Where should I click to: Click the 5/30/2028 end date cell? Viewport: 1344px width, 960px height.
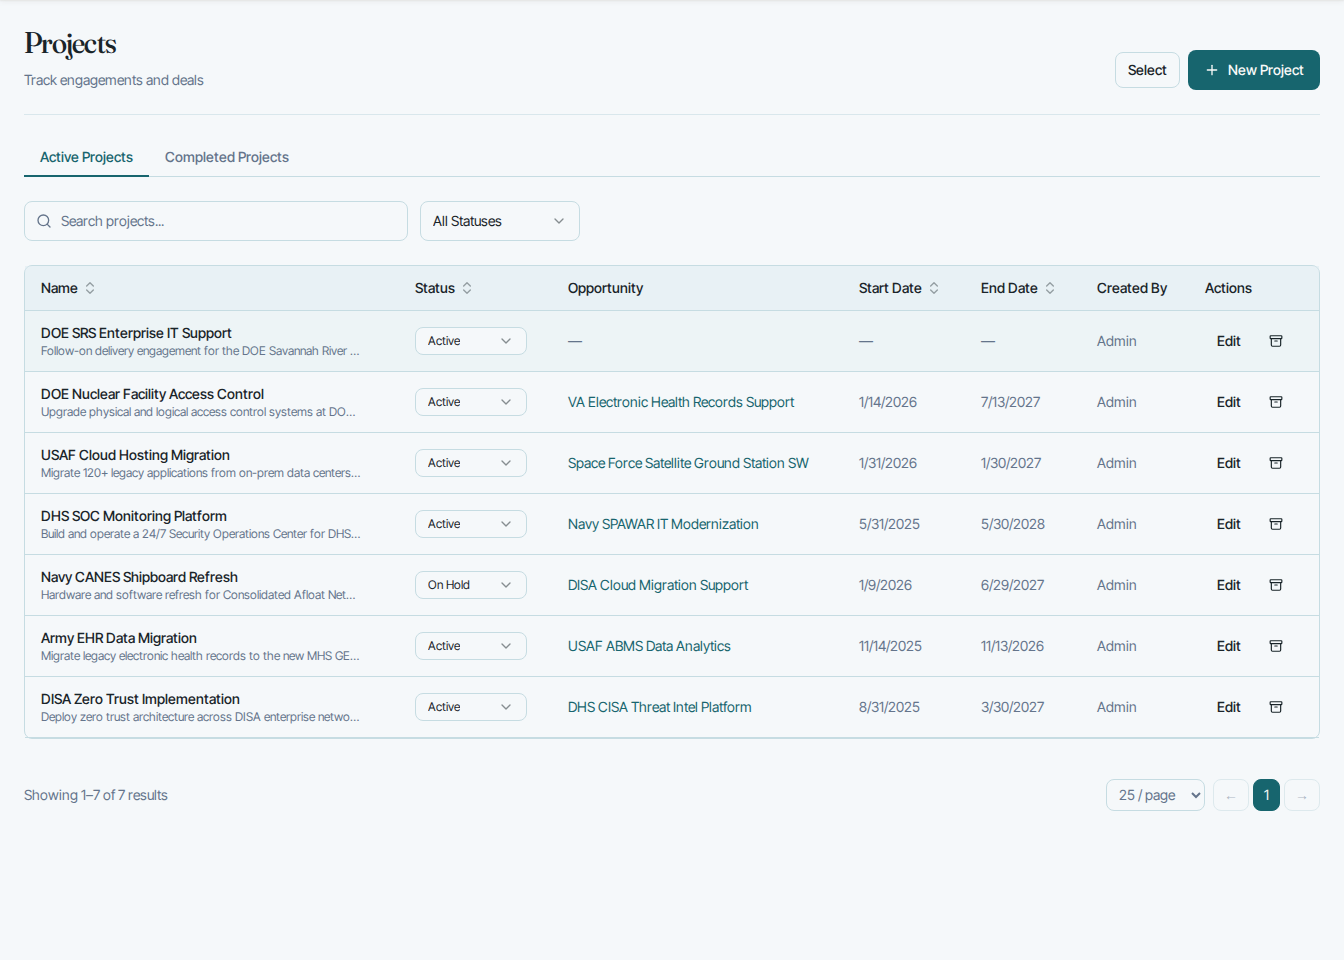tap(1013, 524)
